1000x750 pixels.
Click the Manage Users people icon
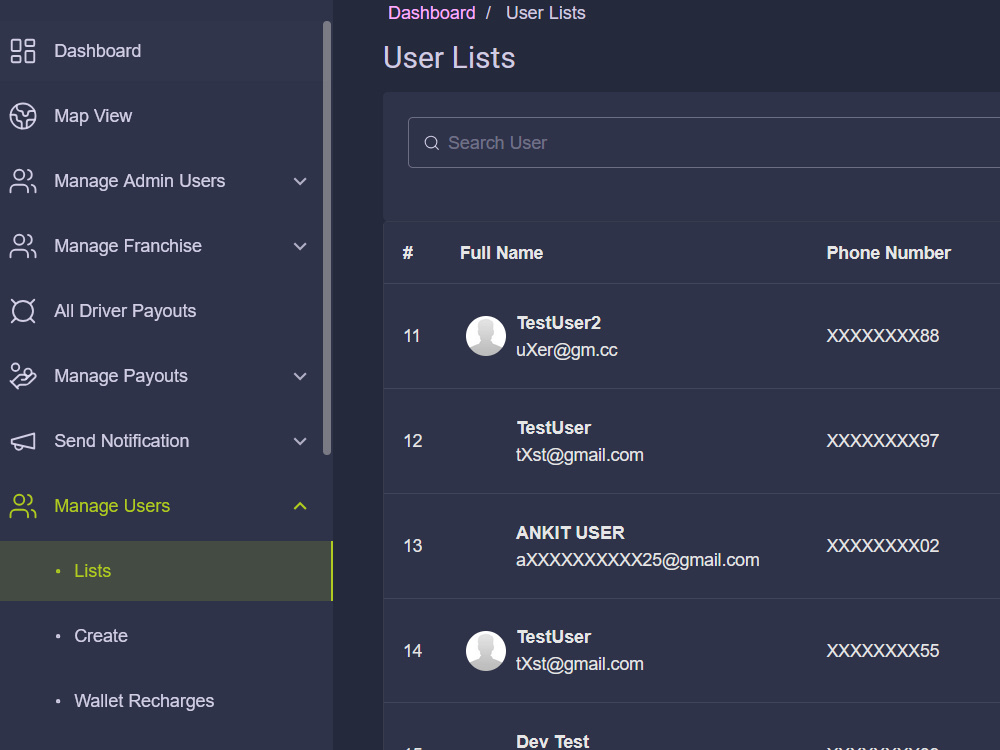pyautogui.click(x=23, y=506)
